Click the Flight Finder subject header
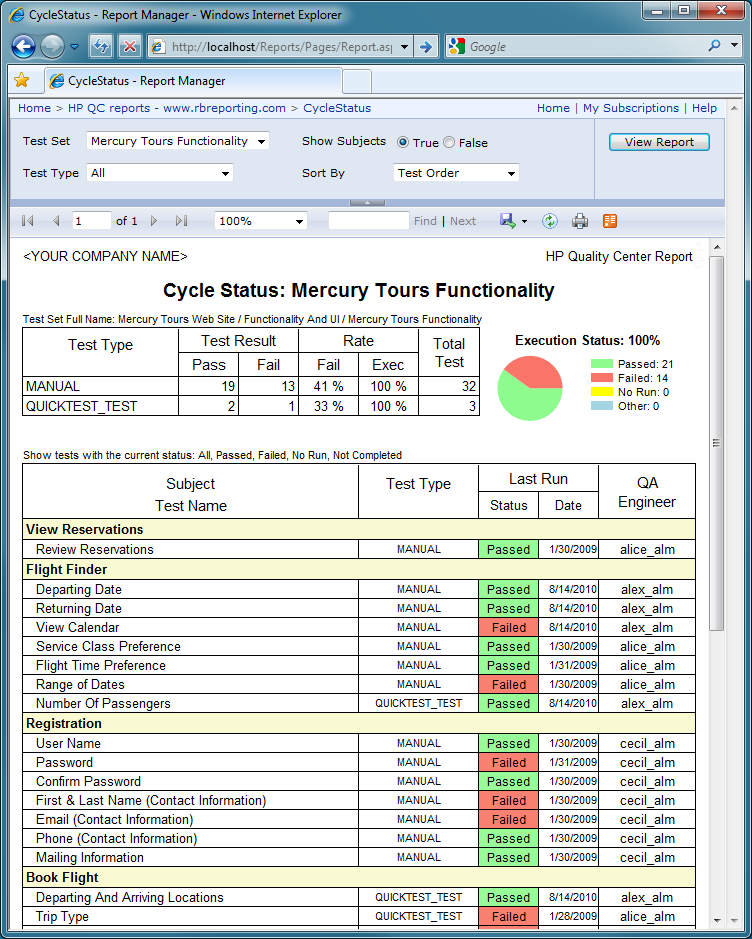 click(x=359, y=570)
